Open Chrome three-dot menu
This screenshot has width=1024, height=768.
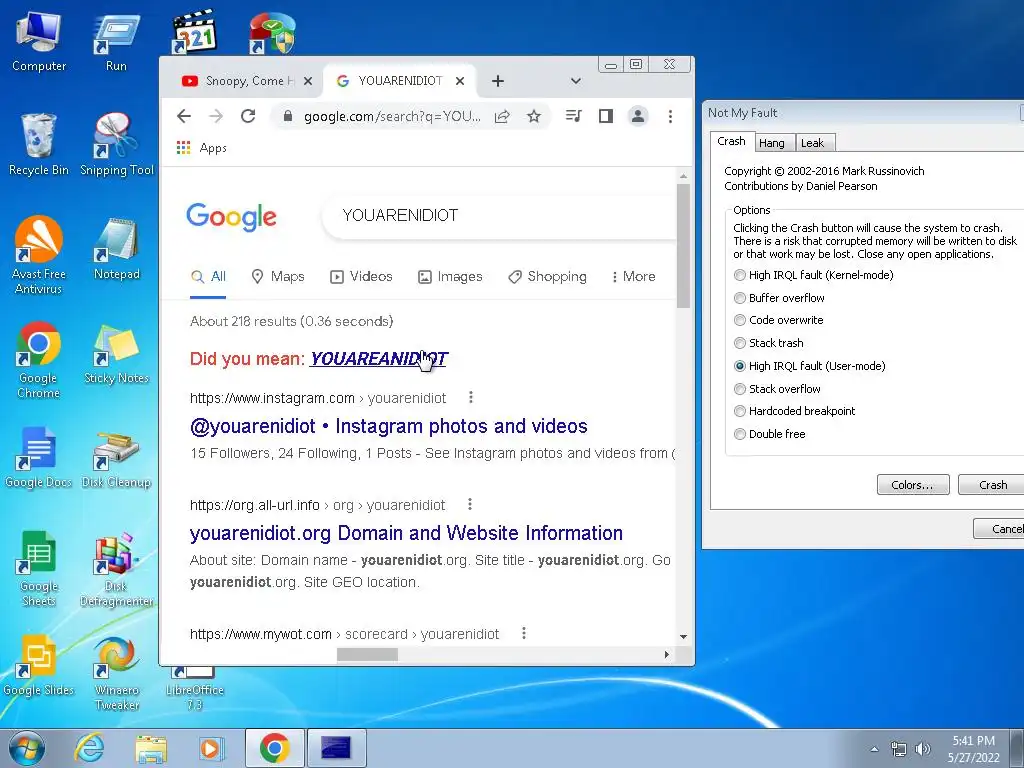pos(670,116)
